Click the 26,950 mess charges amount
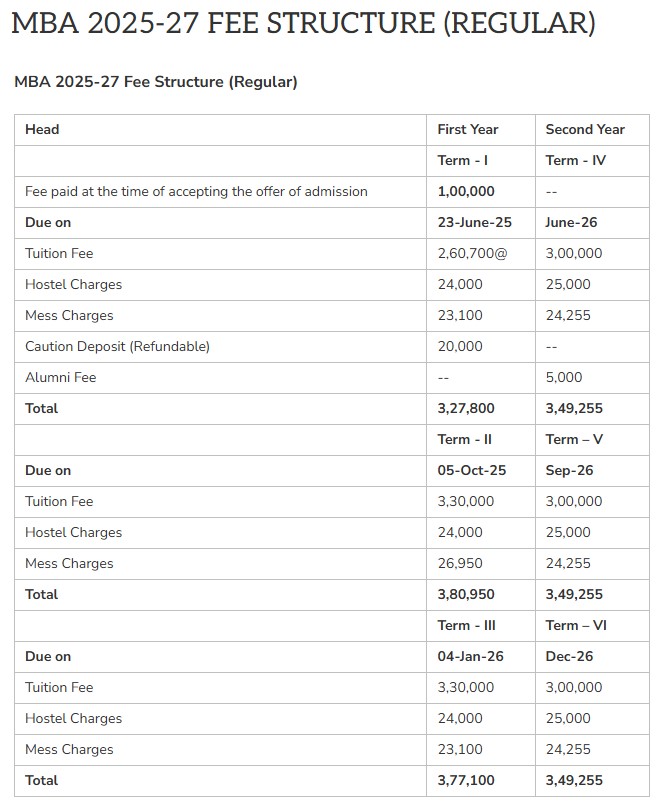Viewport: 660px width, 802px height. 460,563
